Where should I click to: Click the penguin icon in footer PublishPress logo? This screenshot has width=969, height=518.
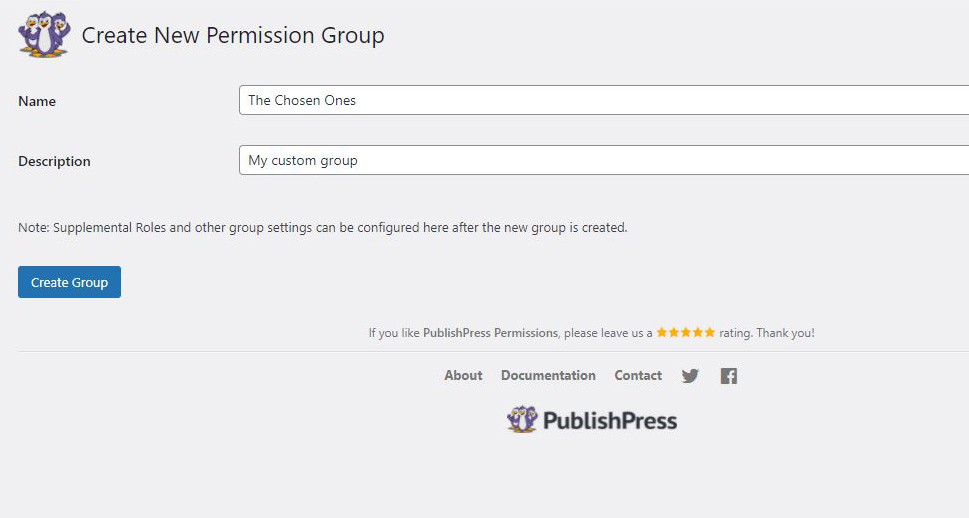pyautogui.click(x=522, y=420)
